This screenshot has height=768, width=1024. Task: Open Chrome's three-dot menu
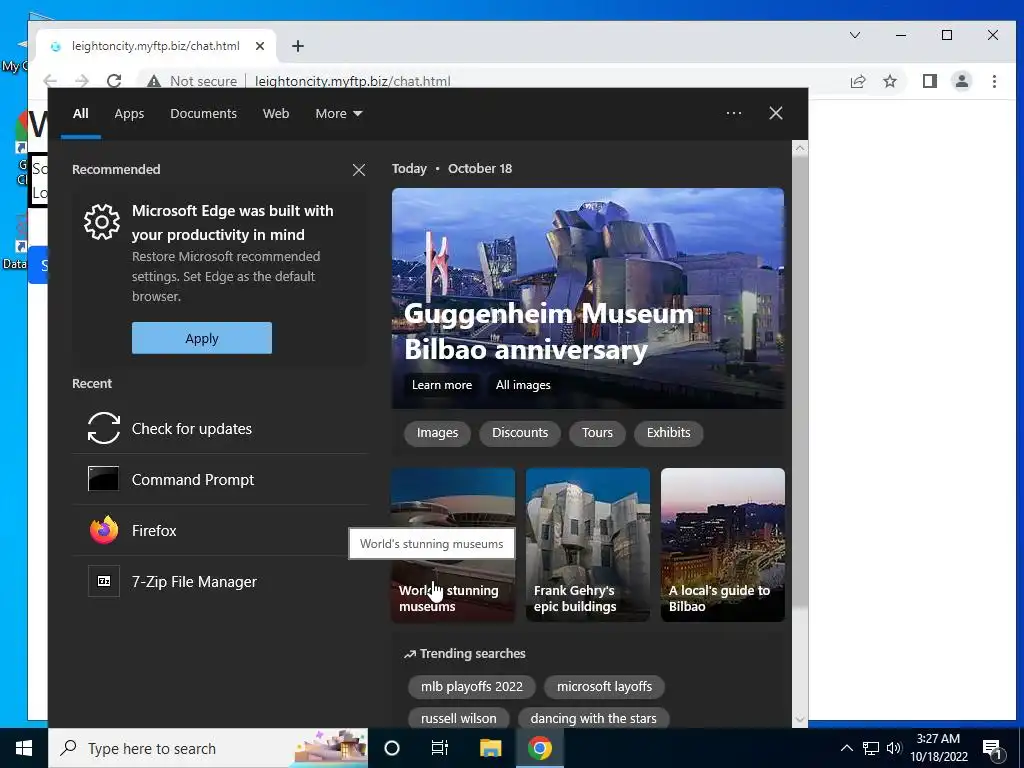click(994, 81)
